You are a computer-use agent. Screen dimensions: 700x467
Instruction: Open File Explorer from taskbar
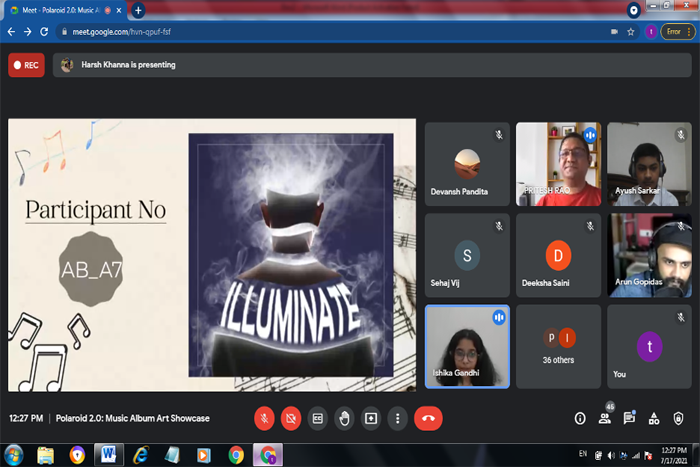(46, 455)
